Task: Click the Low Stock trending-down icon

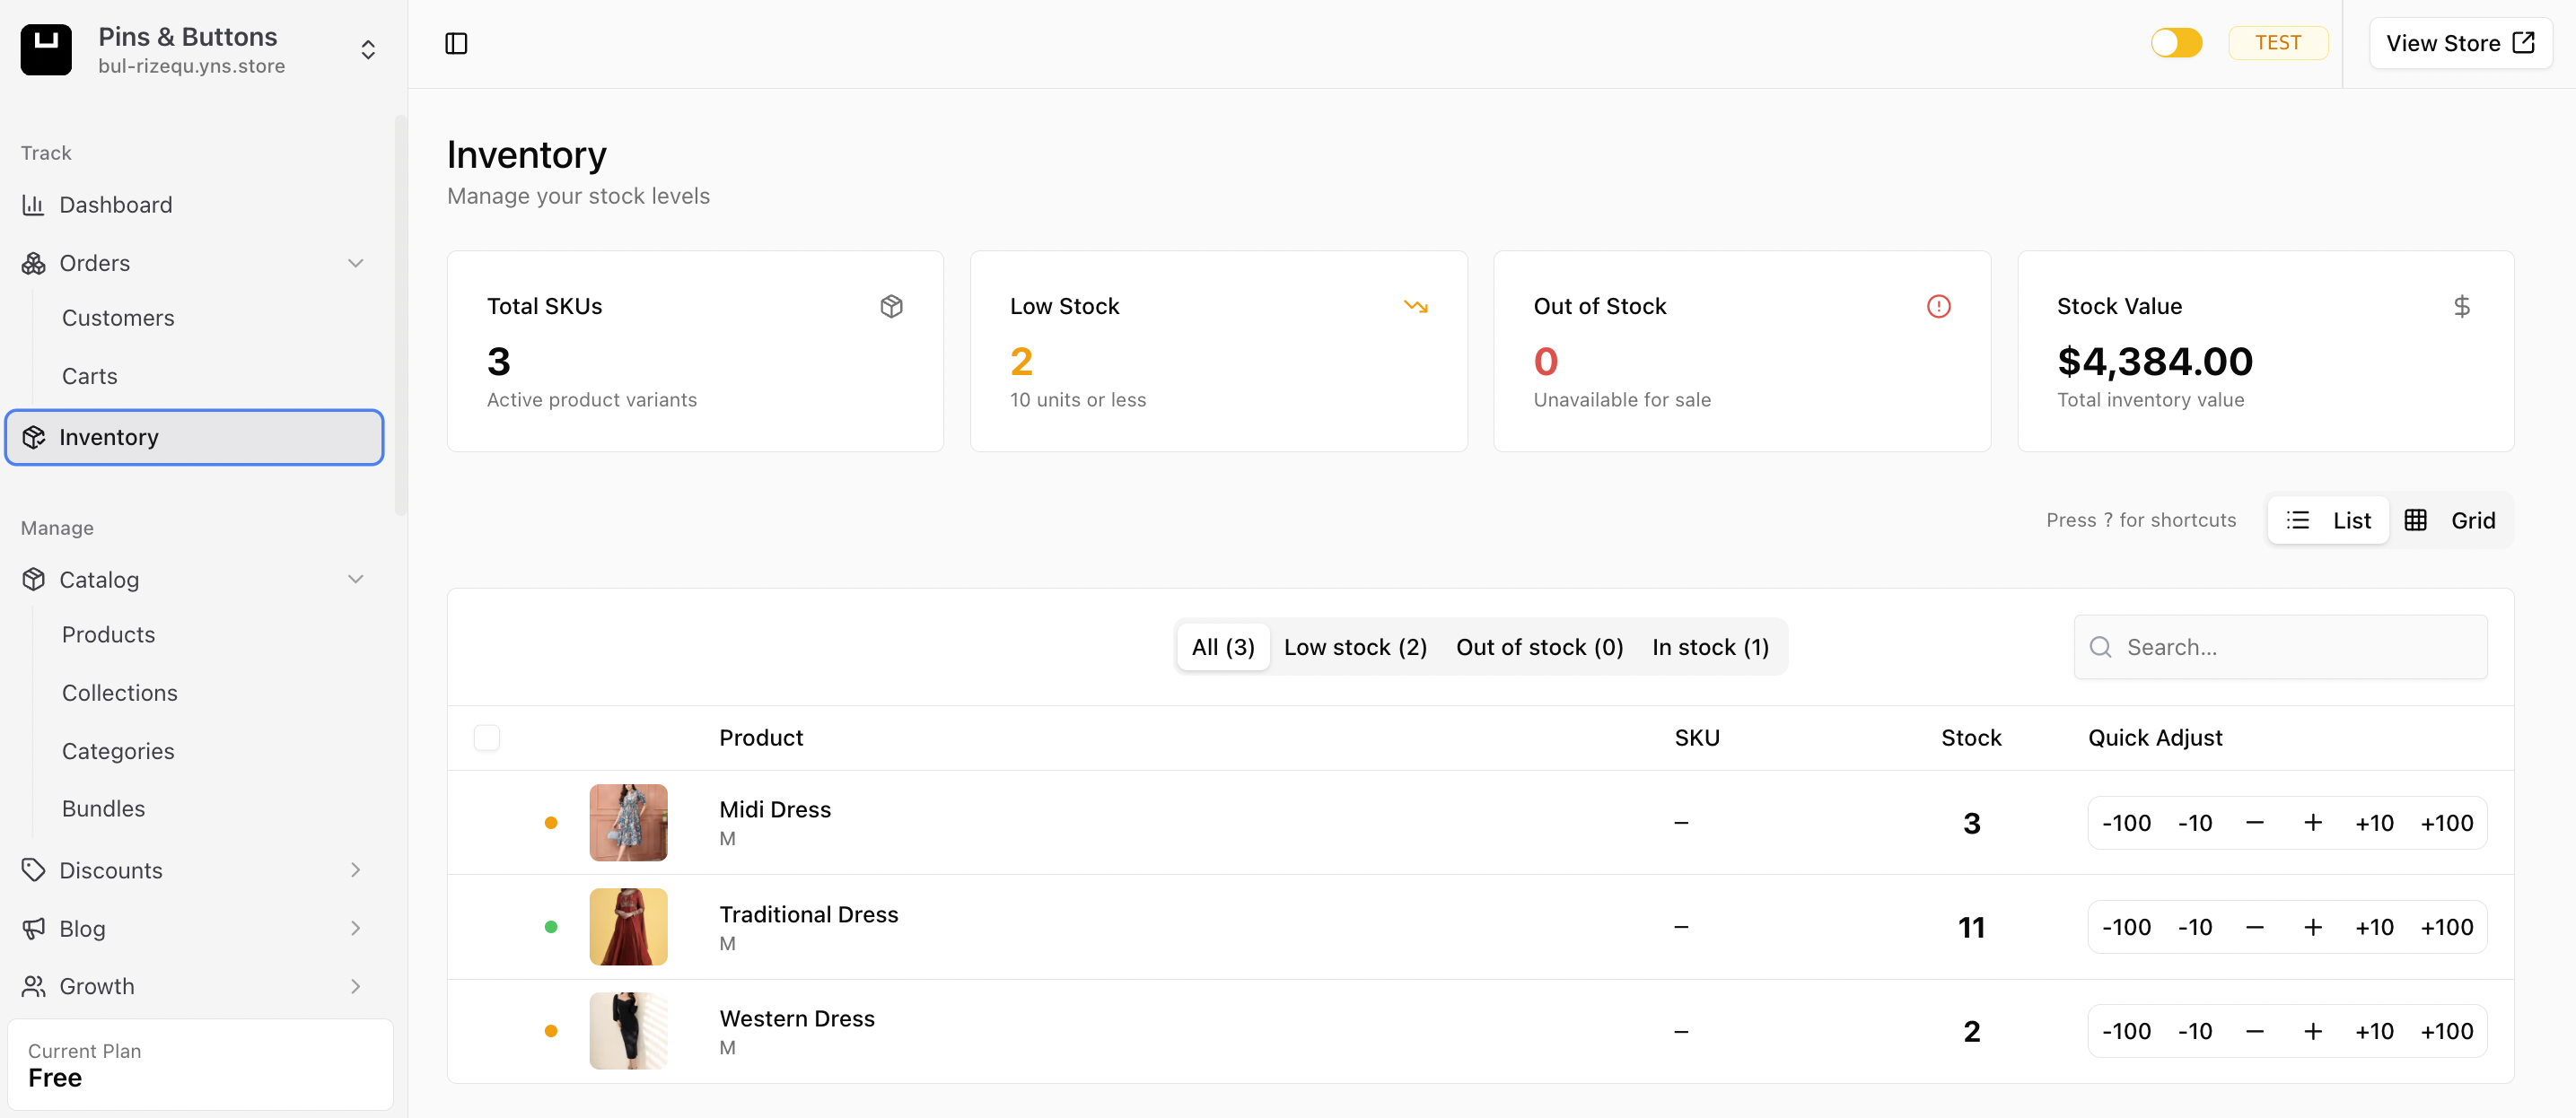Action: pyautogui.click(x=1415, y=306)
